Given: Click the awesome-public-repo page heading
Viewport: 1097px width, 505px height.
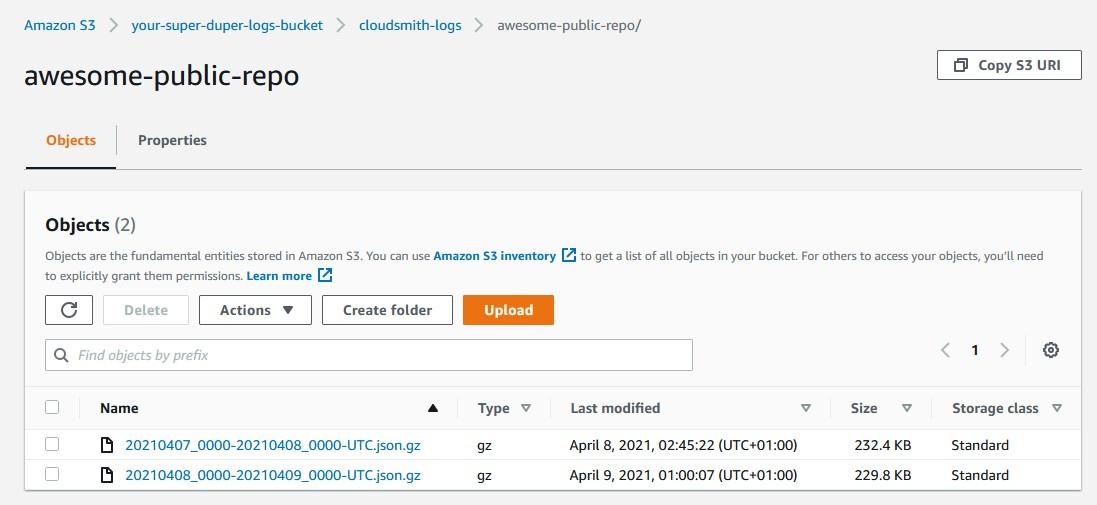Looking at the screenshot, I should tap(162, 75).
